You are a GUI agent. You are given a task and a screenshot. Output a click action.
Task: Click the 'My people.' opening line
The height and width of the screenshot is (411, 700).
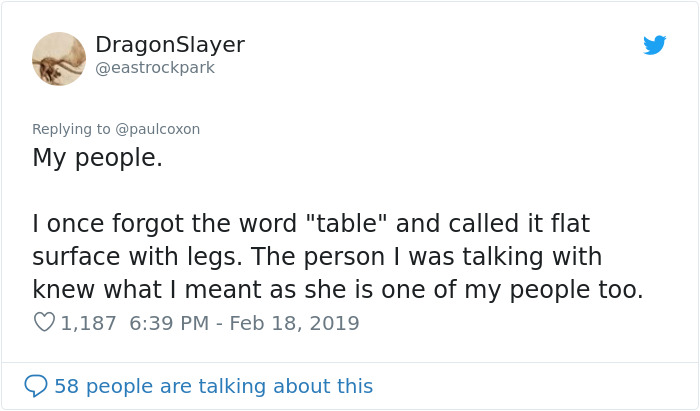(x=97, y=158)
